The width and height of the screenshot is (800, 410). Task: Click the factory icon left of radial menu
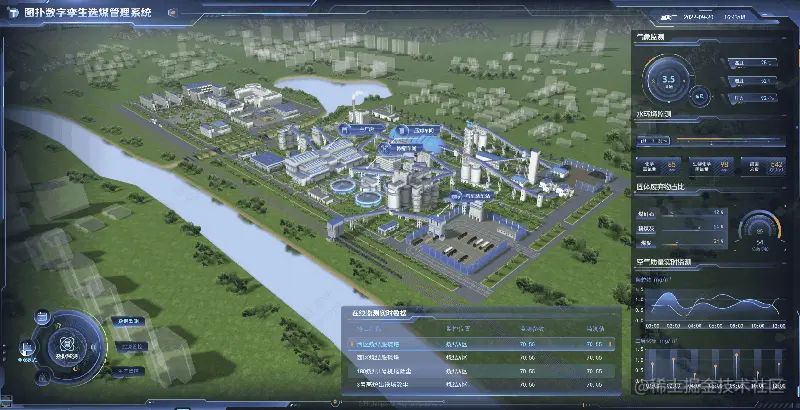point(27,348)
